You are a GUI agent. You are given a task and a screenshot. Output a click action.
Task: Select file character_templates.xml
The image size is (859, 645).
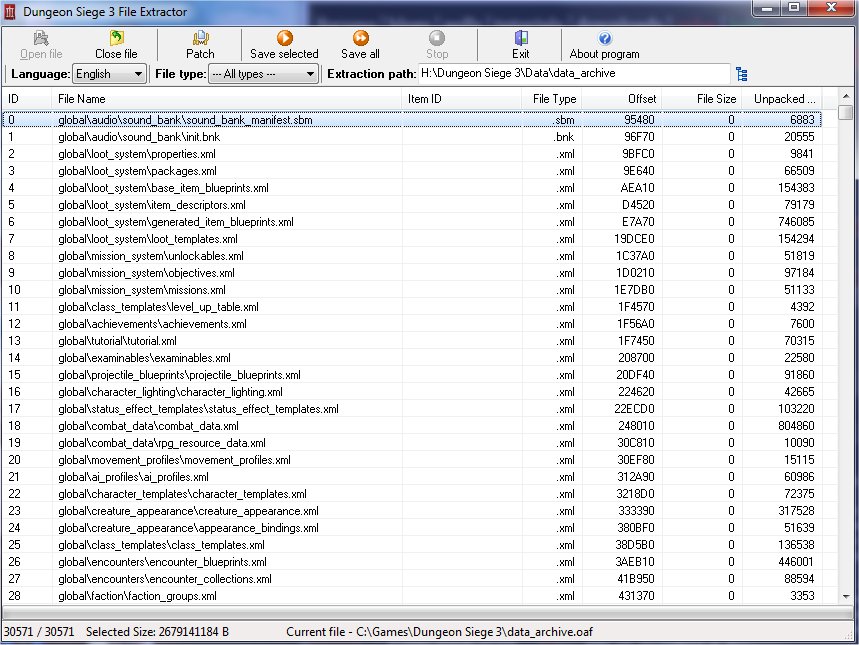coord(412,494)
